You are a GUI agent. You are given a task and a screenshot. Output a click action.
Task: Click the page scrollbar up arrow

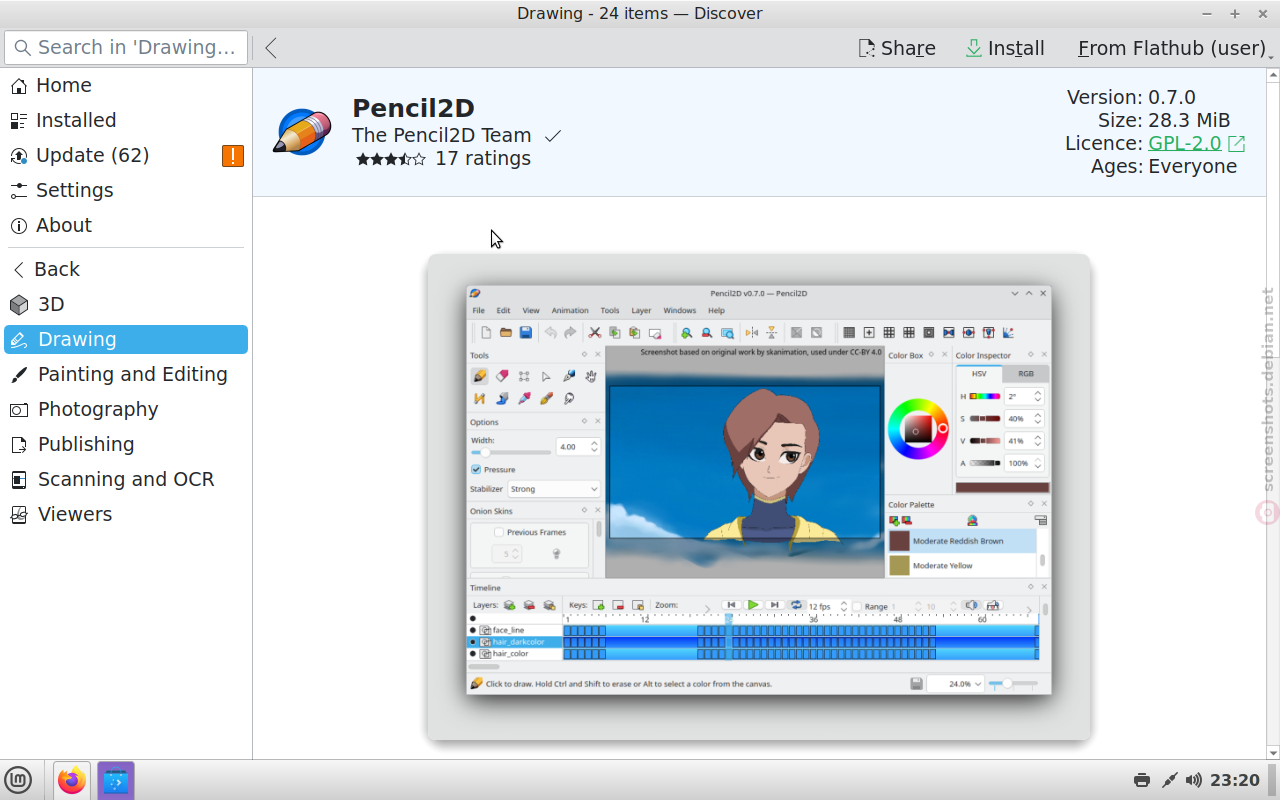pyautogui.click(x=1273, y=75)
